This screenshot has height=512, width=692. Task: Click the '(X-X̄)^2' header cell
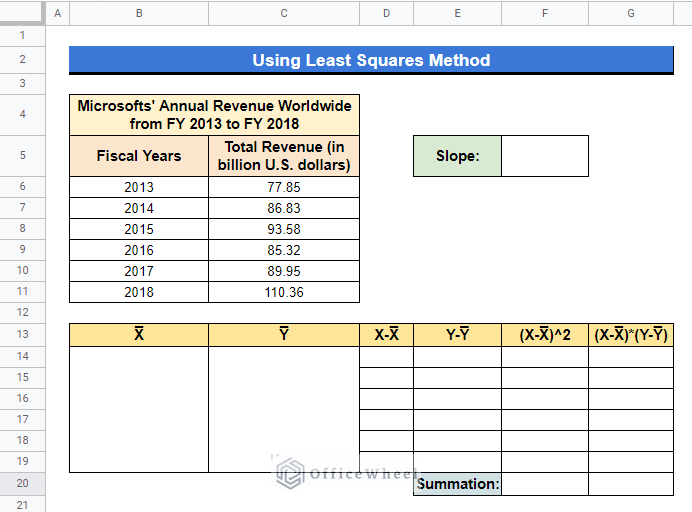pos(545,335)
